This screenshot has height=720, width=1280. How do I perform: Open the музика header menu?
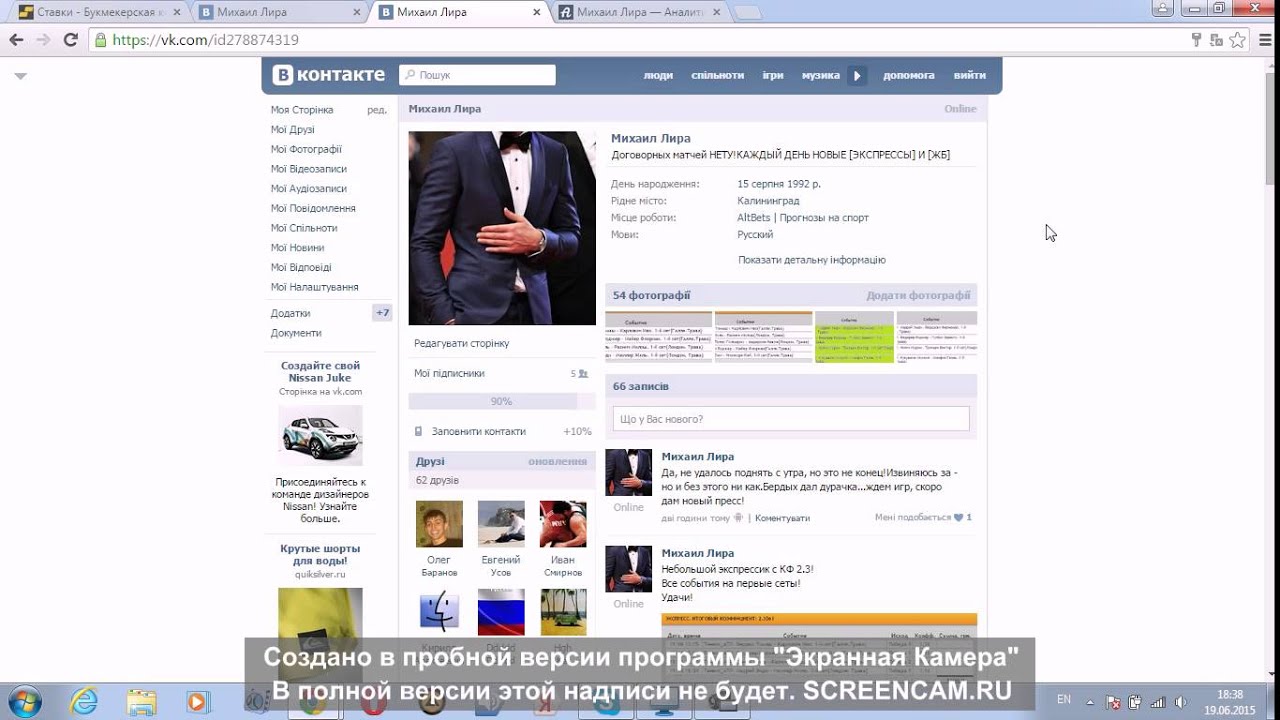820,75
